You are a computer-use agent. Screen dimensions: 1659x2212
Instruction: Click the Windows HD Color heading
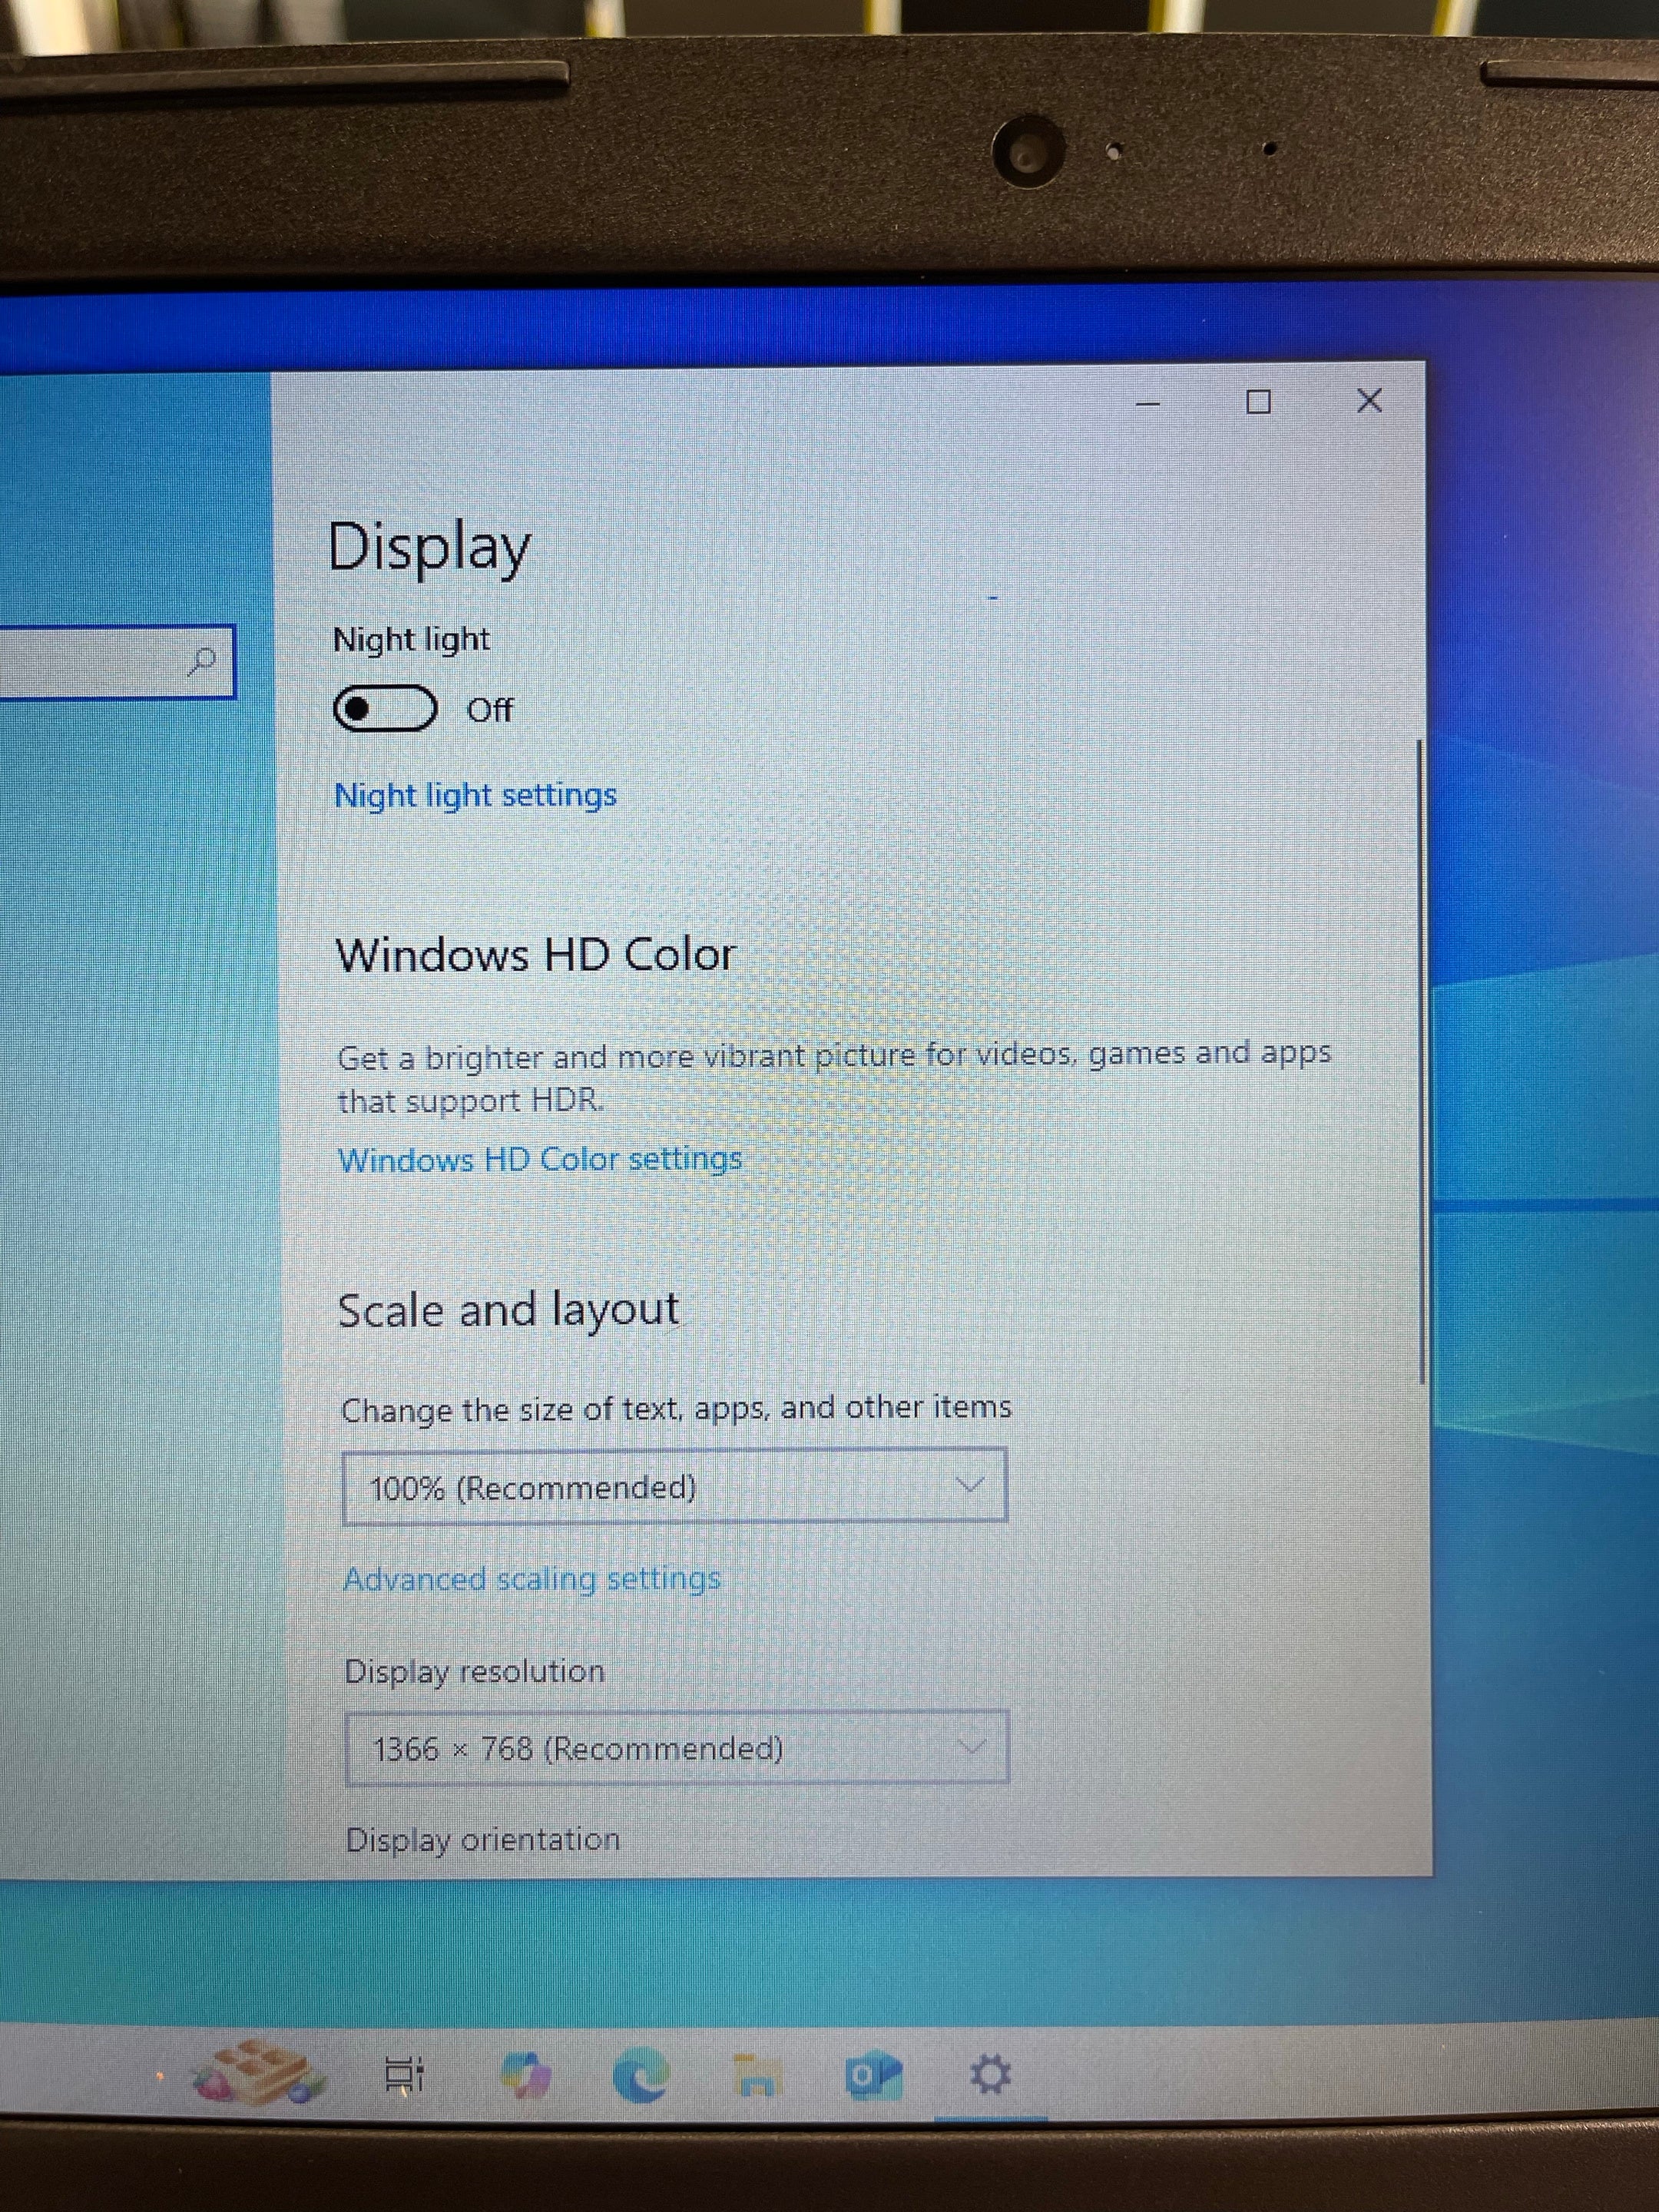[x=536, y=955]
